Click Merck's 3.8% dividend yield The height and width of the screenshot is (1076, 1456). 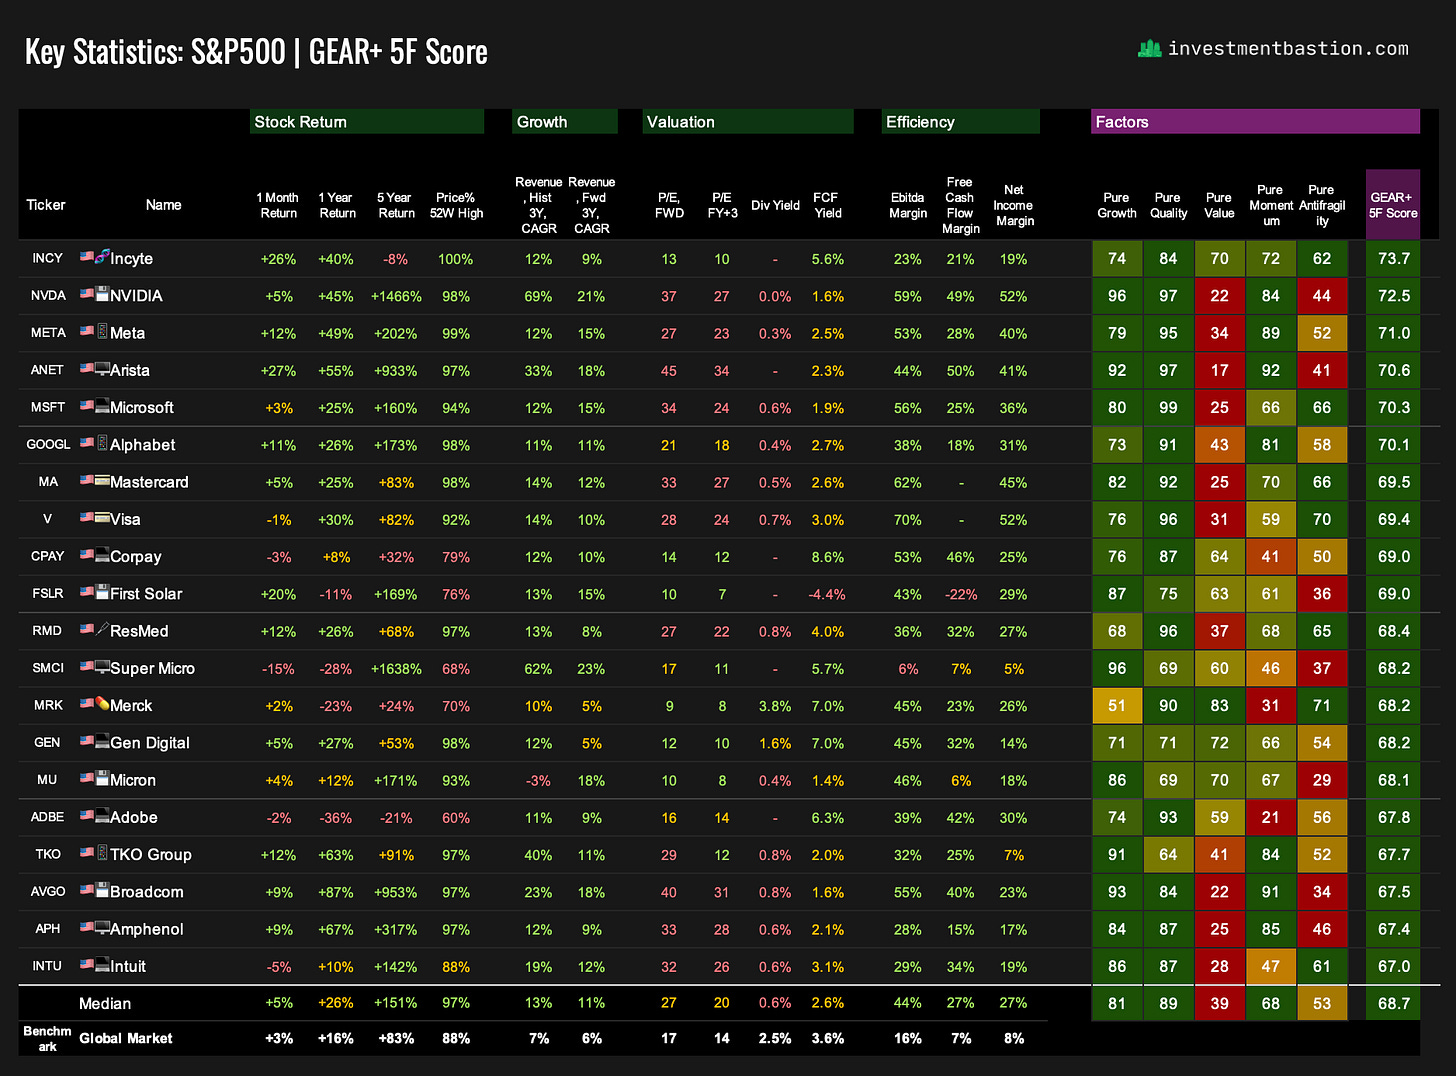[775, 706]
